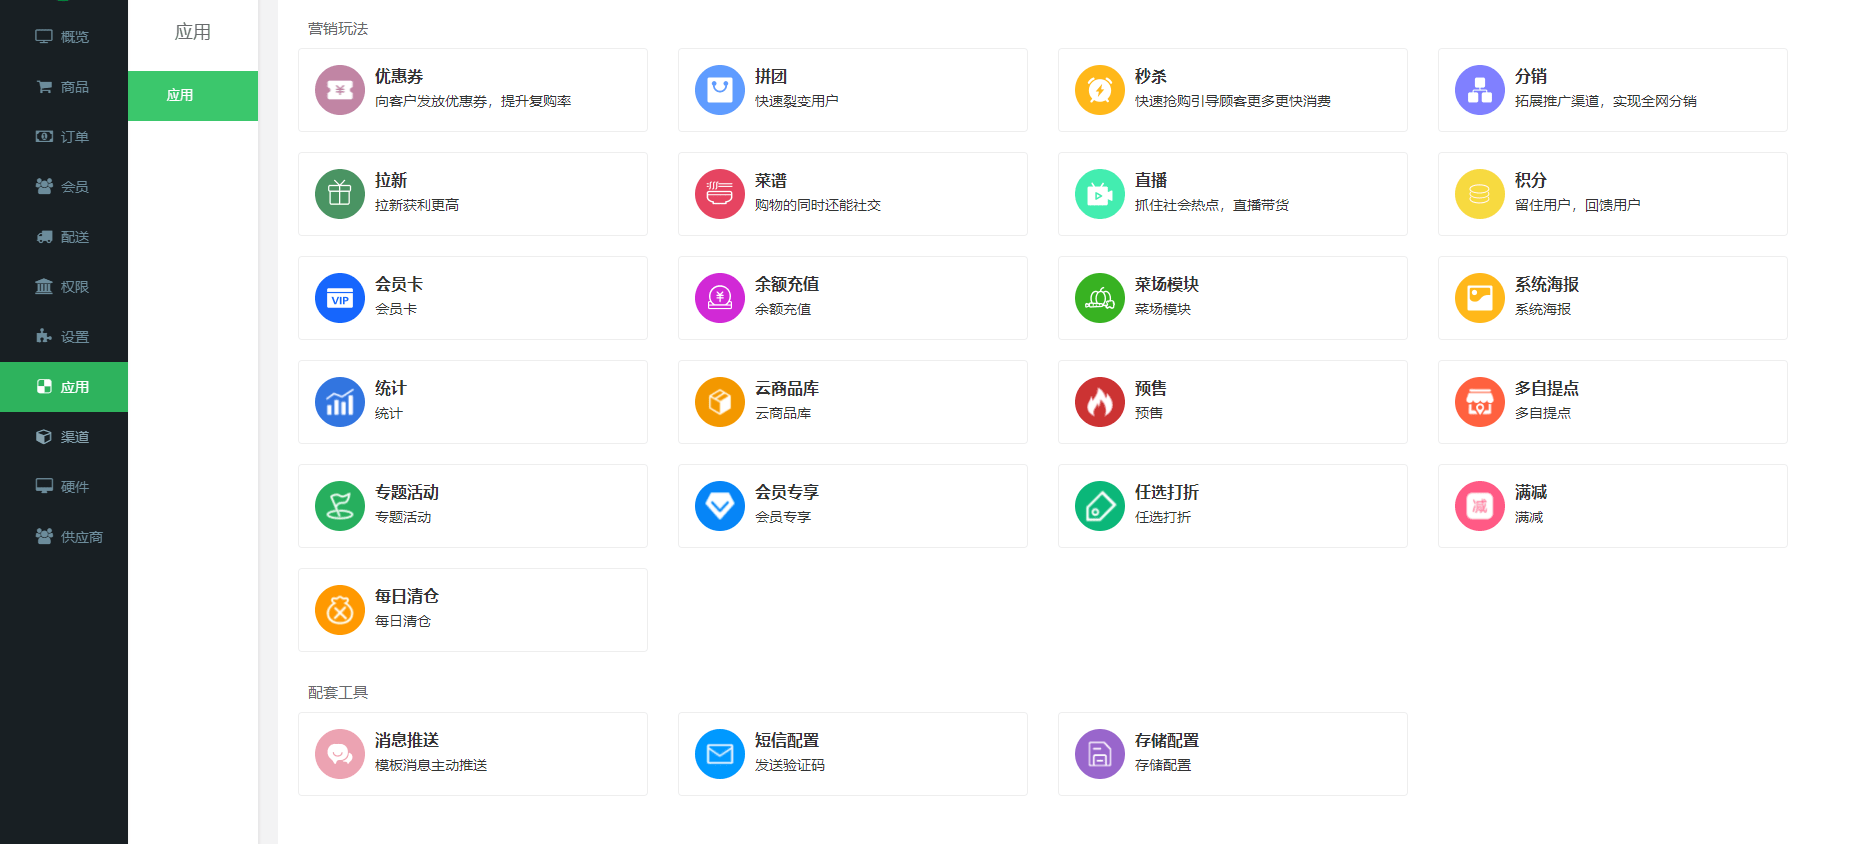
Task: Open the 消息推送 message push entry
Action: point(407,741)
